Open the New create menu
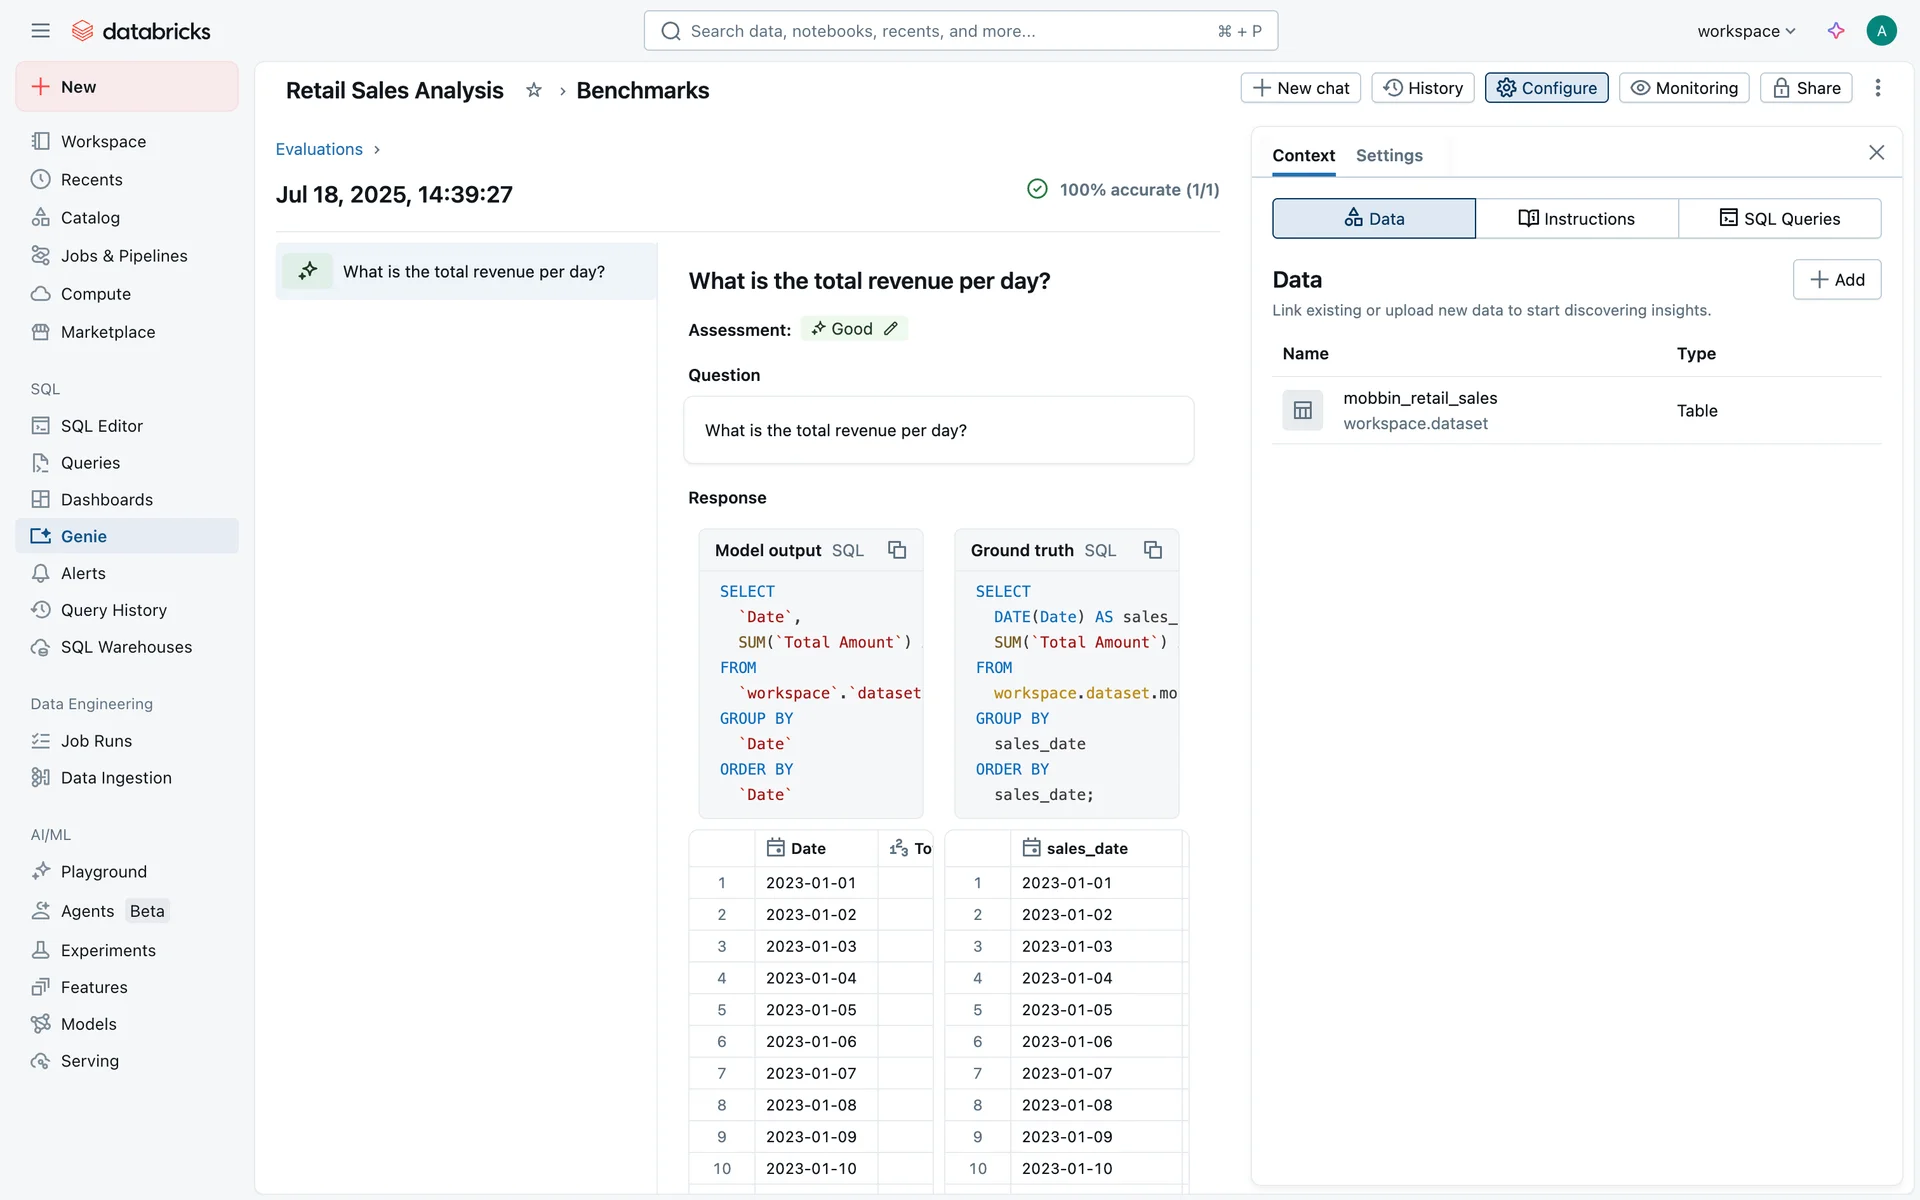The image size is (1920, 1200). pyautogui.click(x=127, y=87)
